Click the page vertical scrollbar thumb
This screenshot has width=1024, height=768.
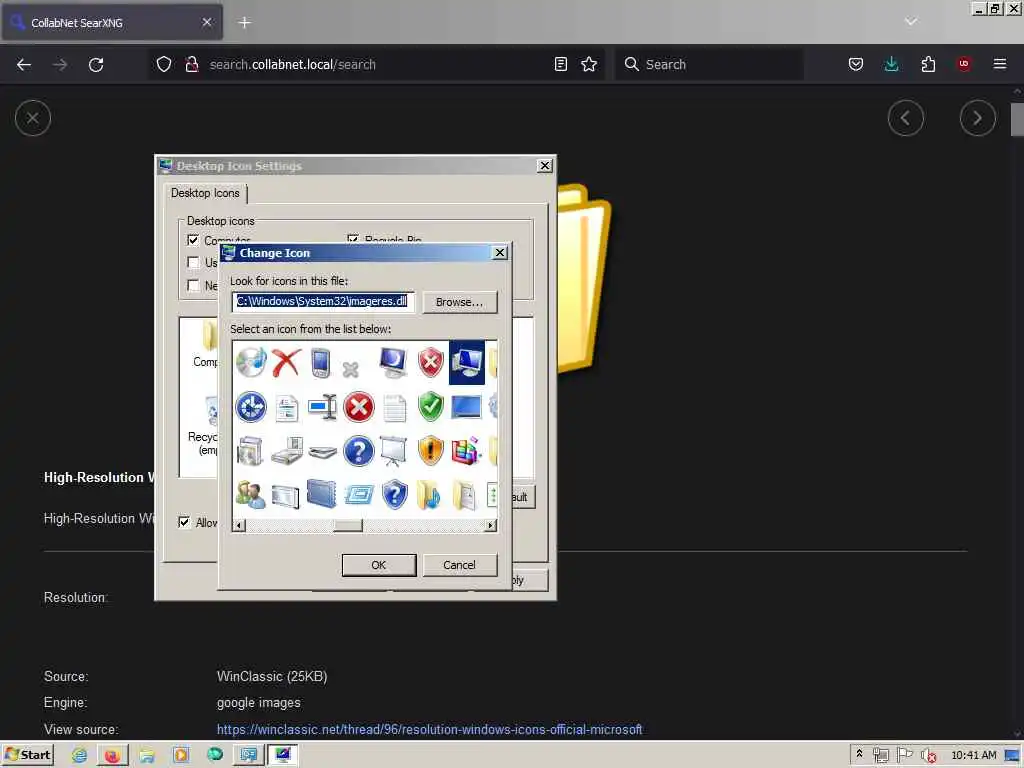point(1017,119)
